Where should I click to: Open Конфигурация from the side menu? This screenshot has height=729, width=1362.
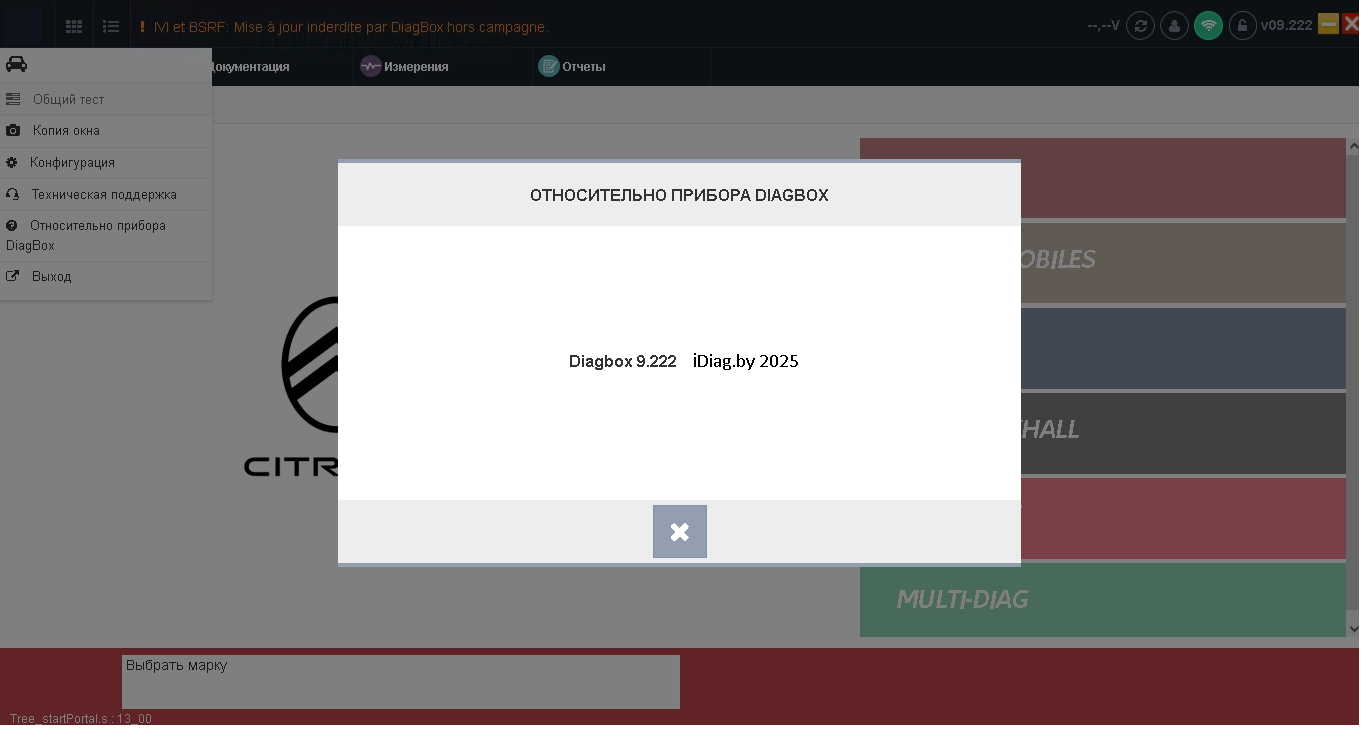(72, 163)
